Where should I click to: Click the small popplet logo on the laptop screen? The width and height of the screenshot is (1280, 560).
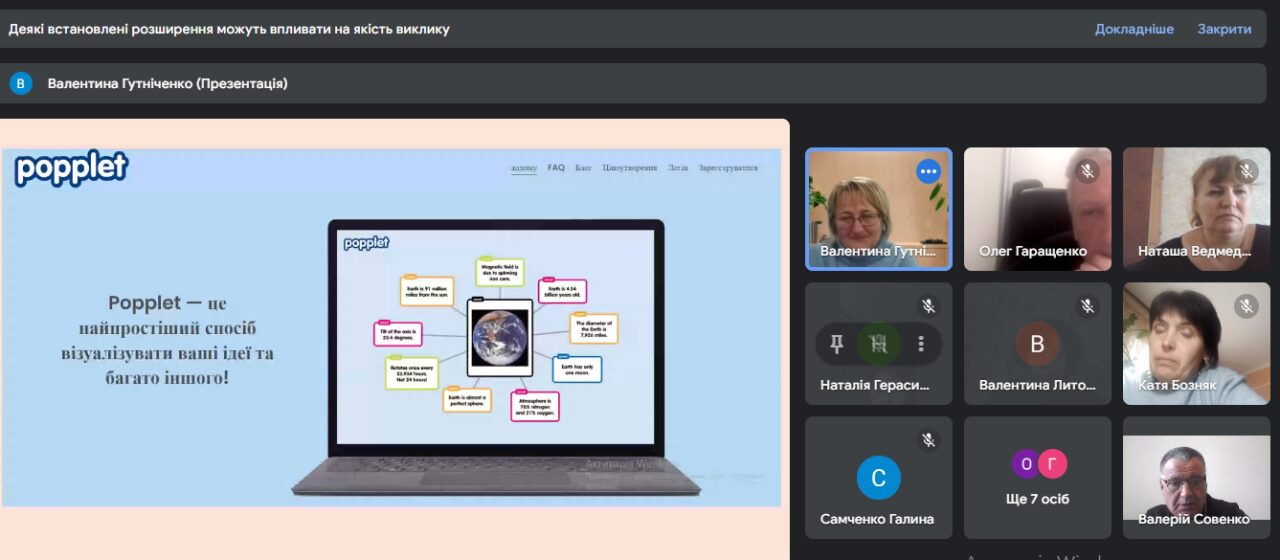point(366,243)
